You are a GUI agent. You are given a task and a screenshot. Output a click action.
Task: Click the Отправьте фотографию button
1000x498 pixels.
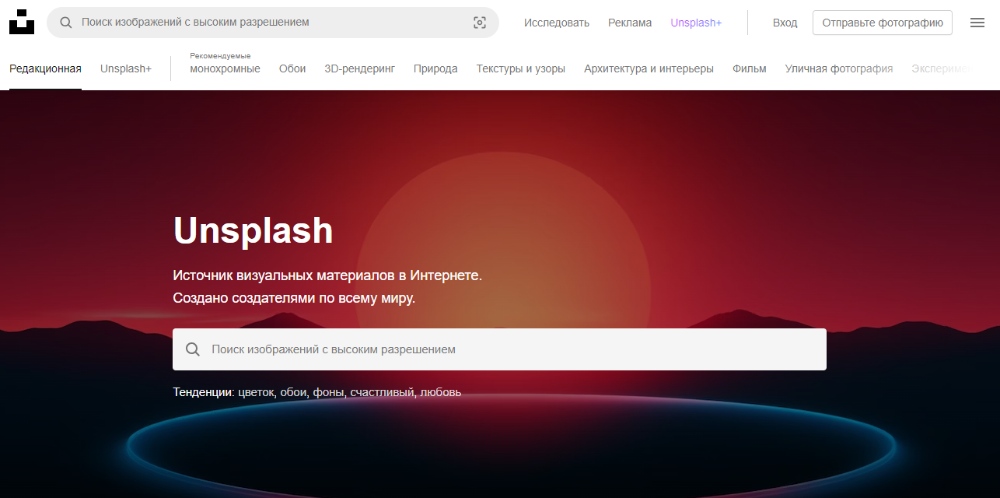tap(882, 22)
